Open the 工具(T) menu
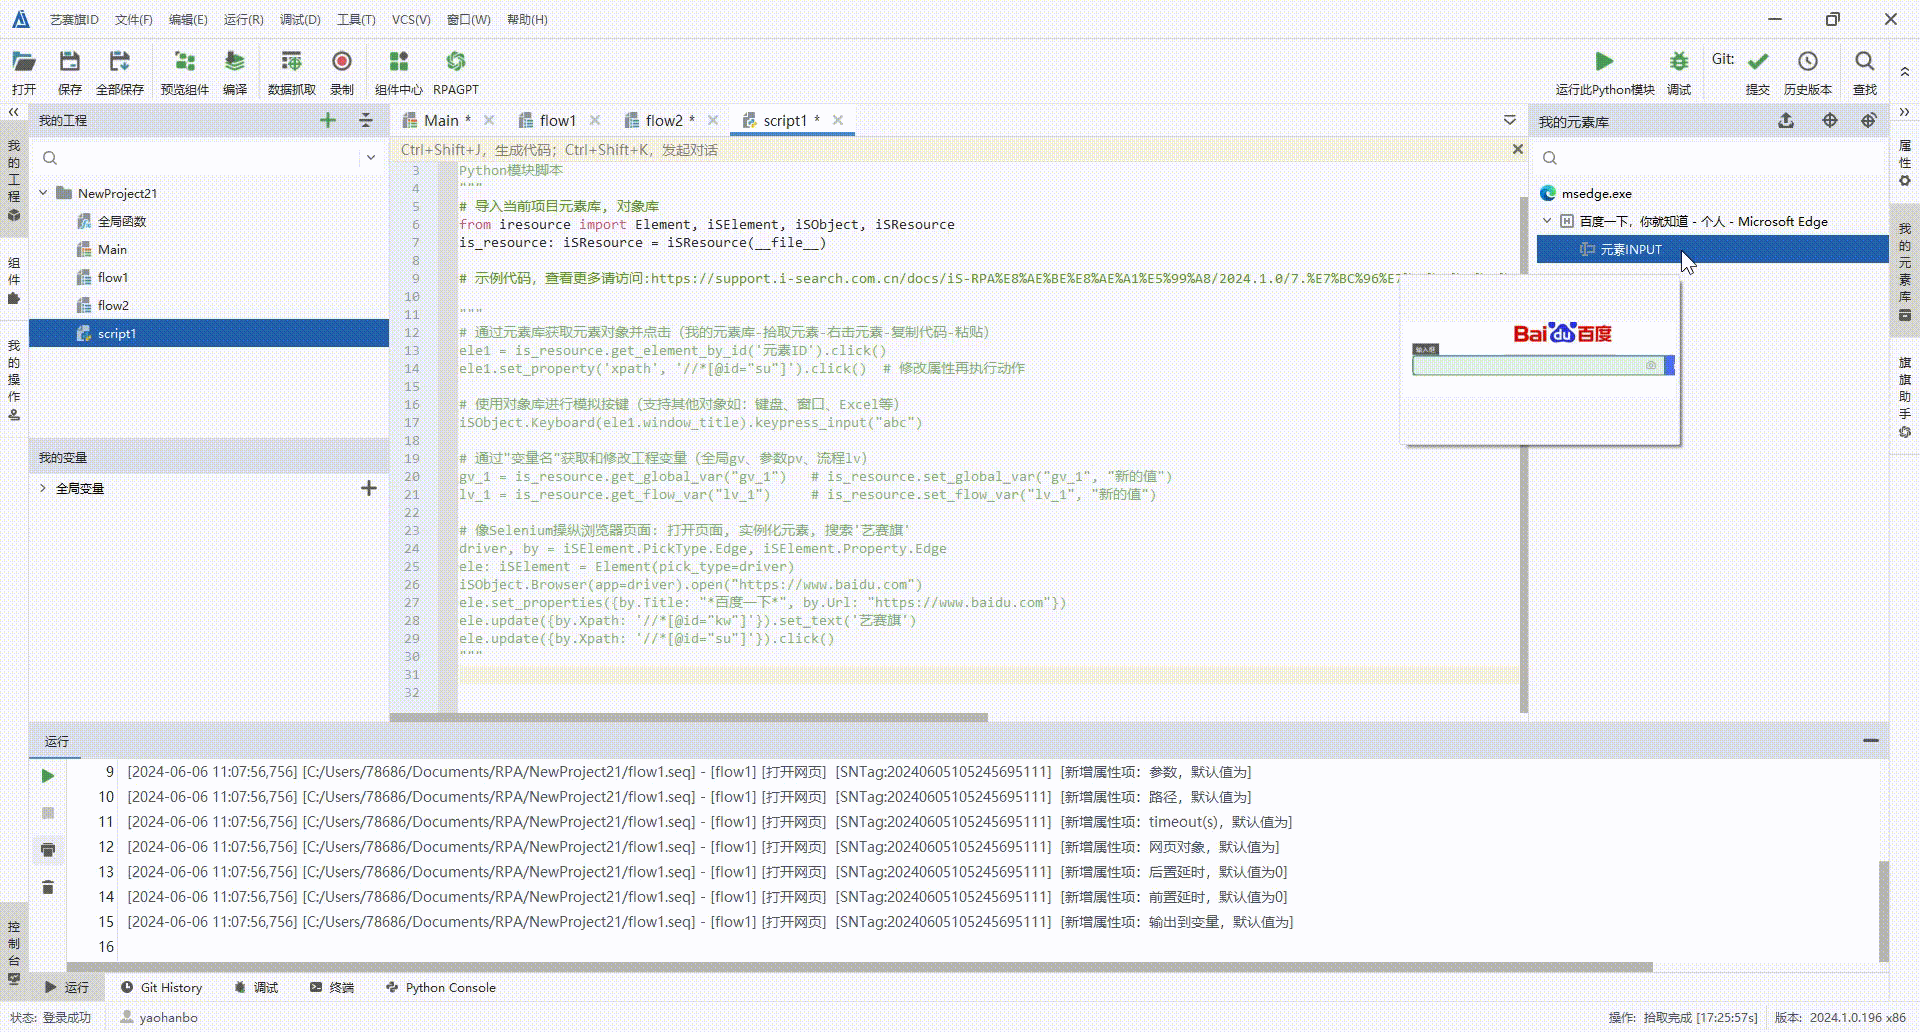This screenshot has height=1032, width=1920. [355, 19]
